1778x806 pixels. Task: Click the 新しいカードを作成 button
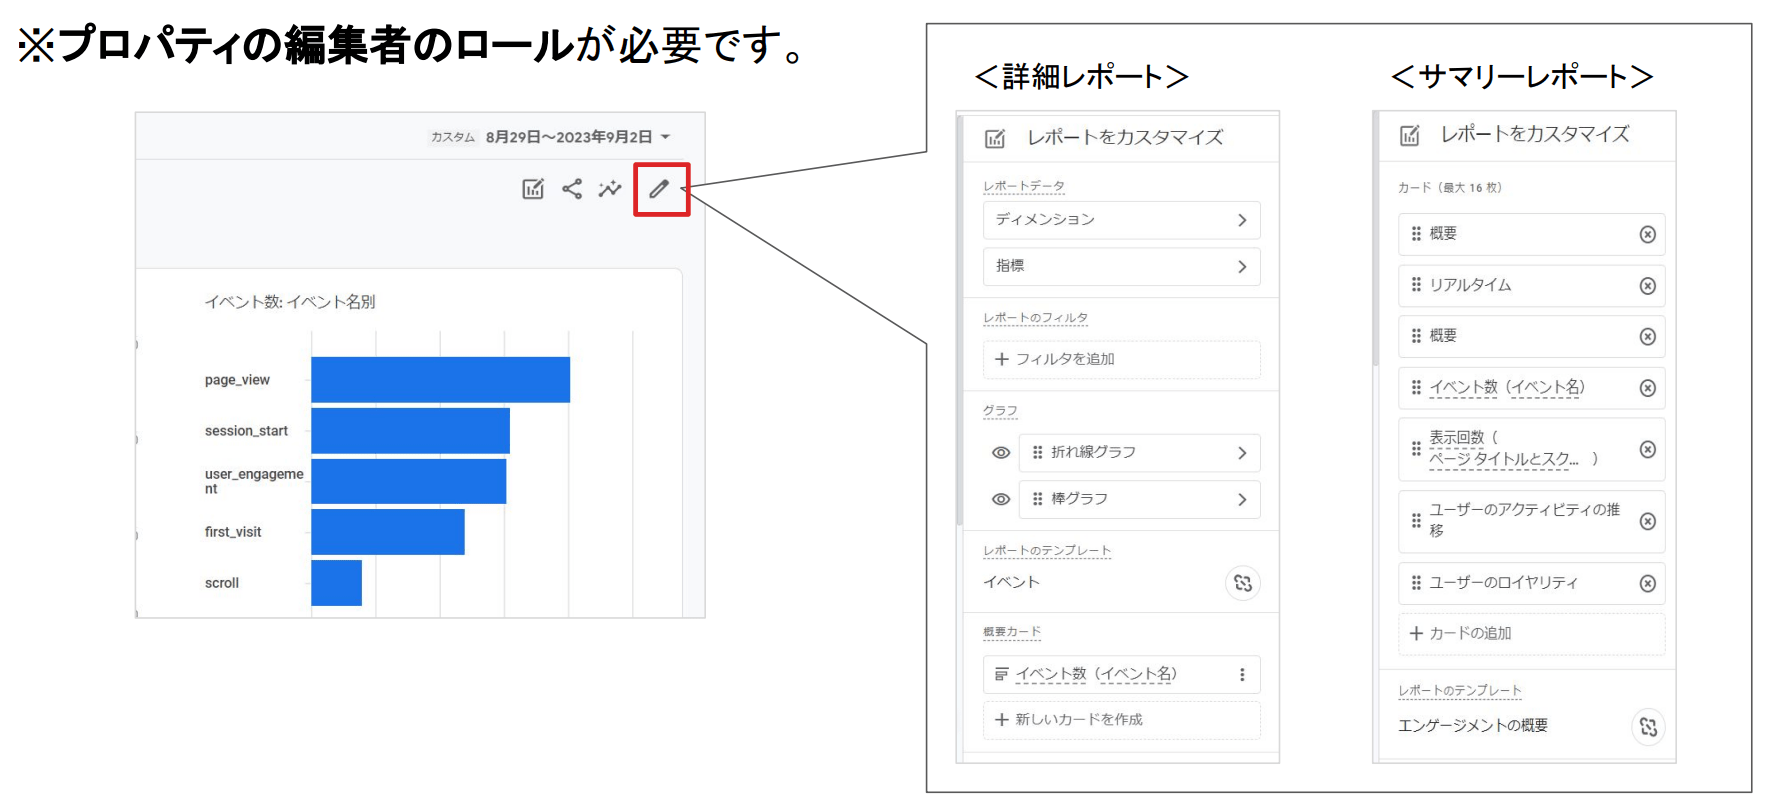pyautogui.click(x=1121, y=720)
